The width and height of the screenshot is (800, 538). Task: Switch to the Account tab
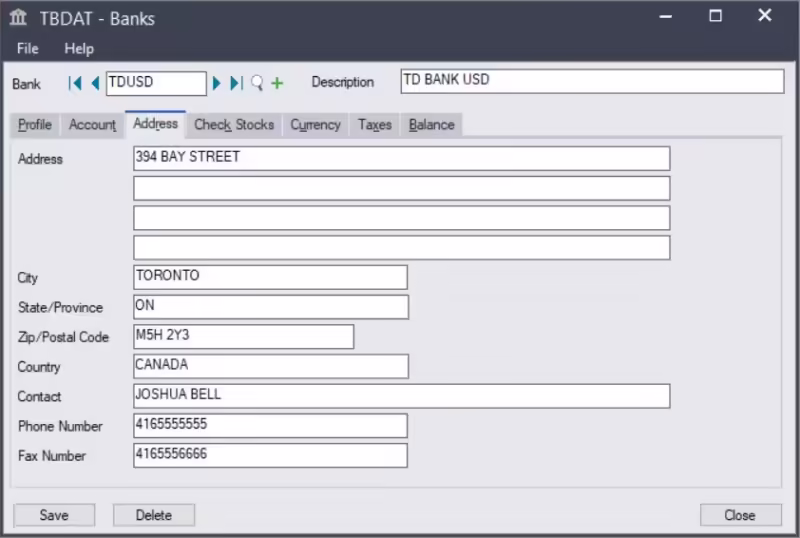click(92, 125)
